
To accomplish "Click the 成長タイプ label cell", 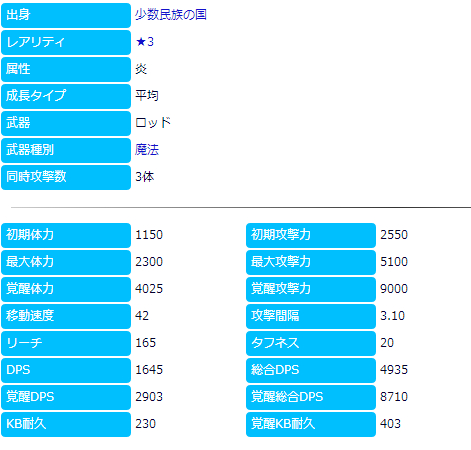I will coord(66,96).
